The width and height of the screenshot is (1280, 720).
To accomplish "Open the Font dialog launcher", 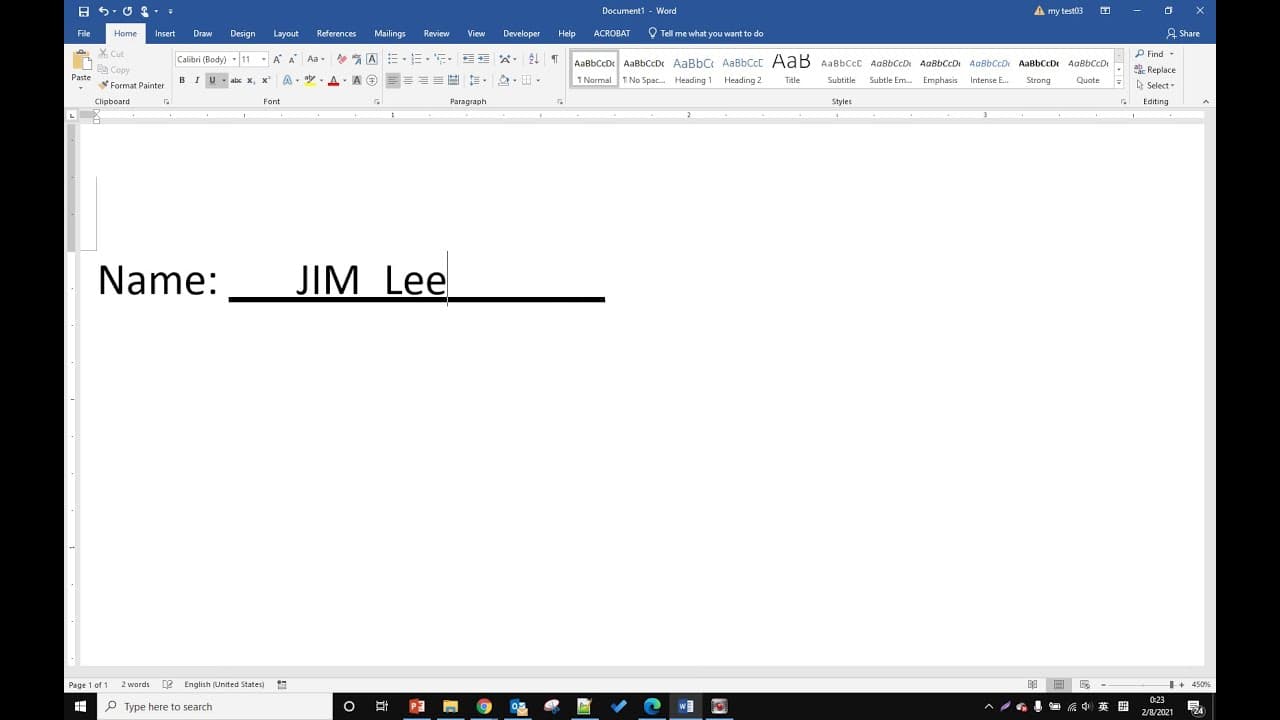I will point(376,102).
